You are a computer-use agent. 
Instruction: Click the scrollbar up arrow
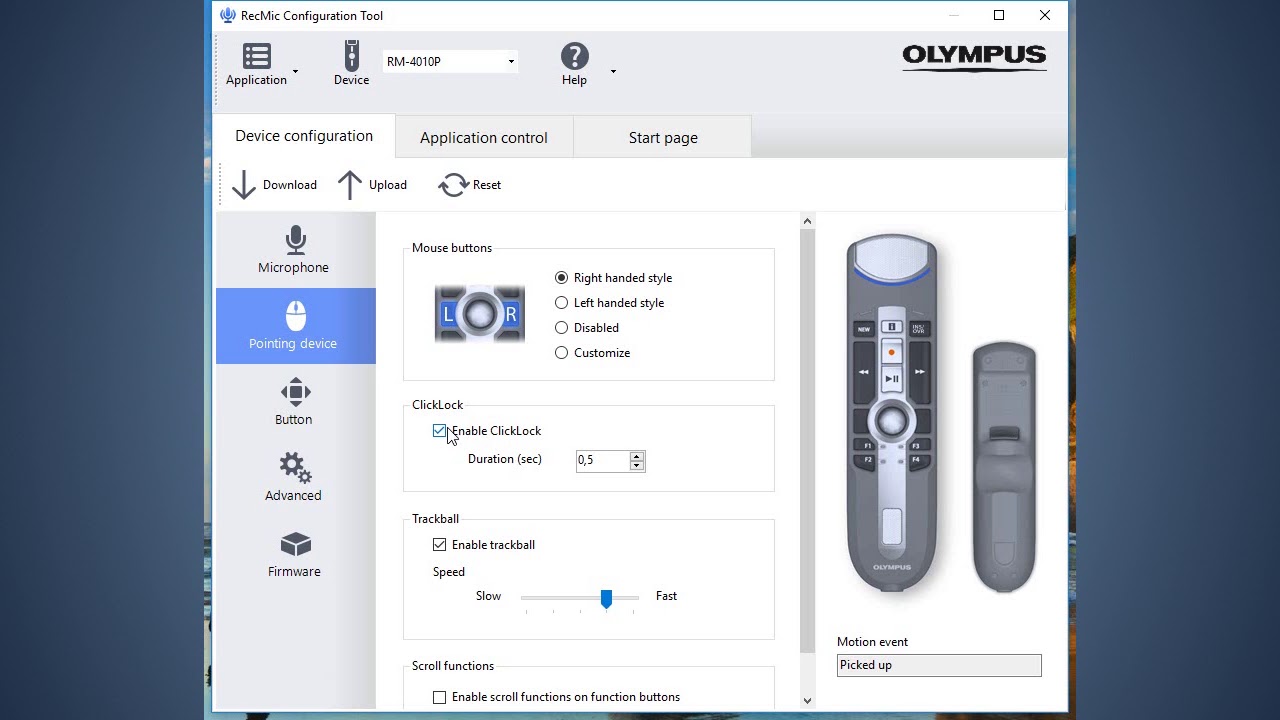click(808, 220)
